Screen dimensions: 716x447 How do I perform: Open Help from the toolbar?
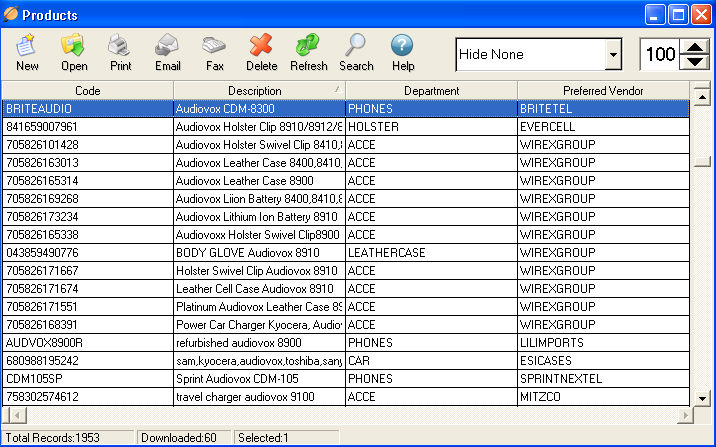(403, 53)
